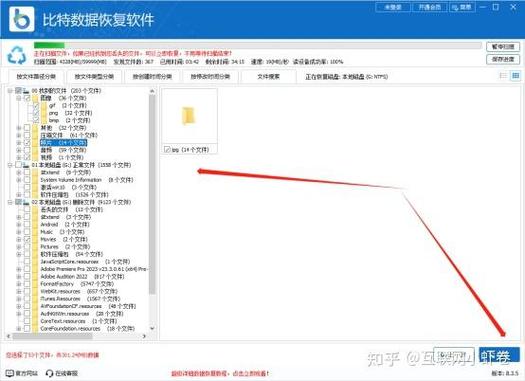Click the FormatFactory folder icon

(x=35, y=284)
